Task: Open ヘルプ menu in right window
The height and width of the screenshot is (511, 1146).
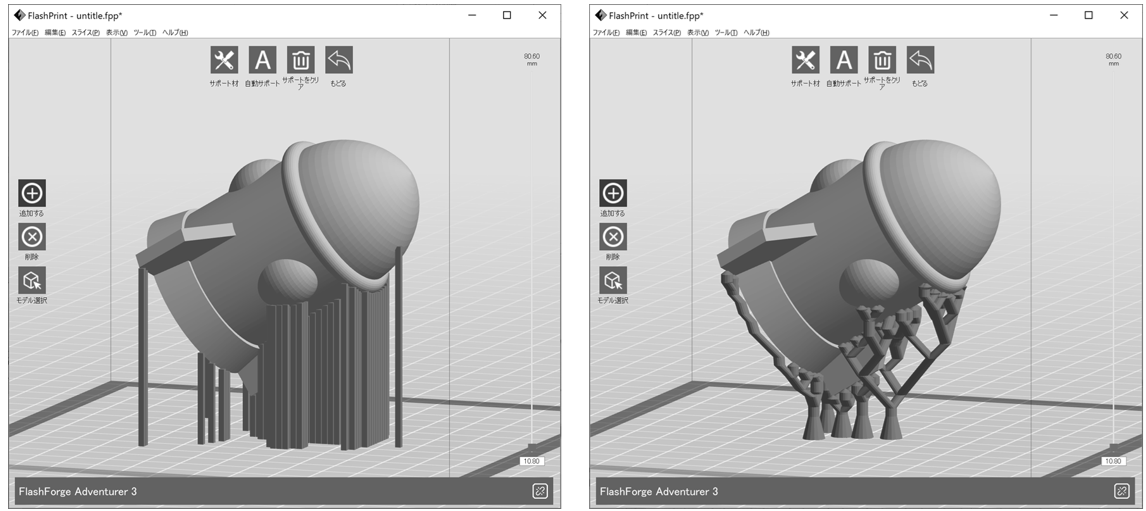Action: (756, 33)
